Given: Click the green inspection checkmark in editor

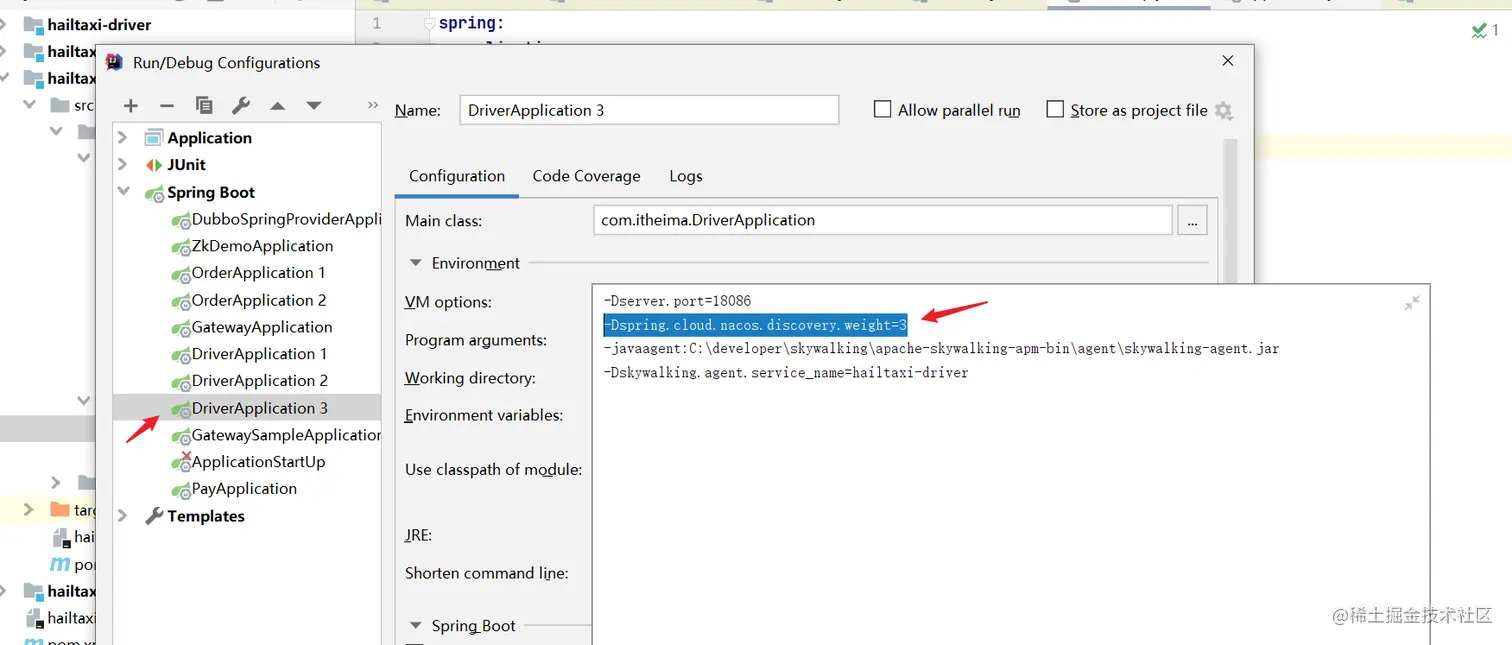Looking at the screenshot, I should tap(1479, 31).
